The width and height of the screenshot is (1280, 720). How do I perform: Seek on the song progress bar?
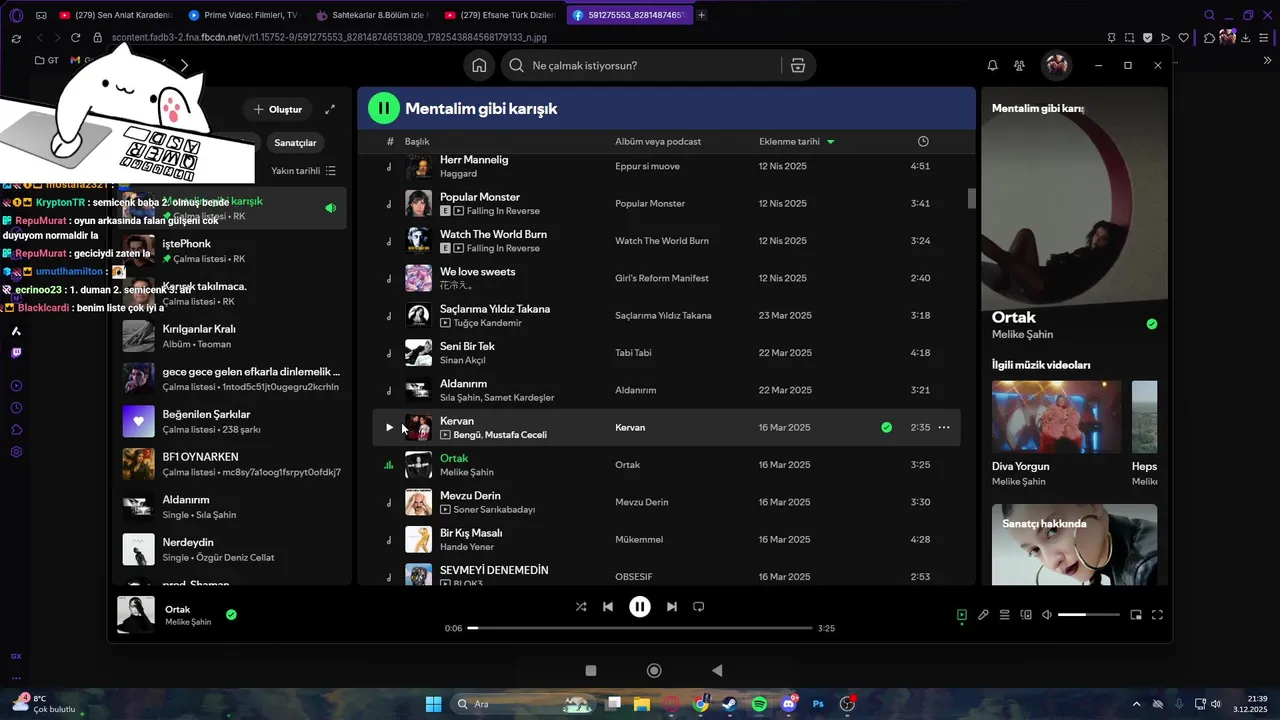640,628
